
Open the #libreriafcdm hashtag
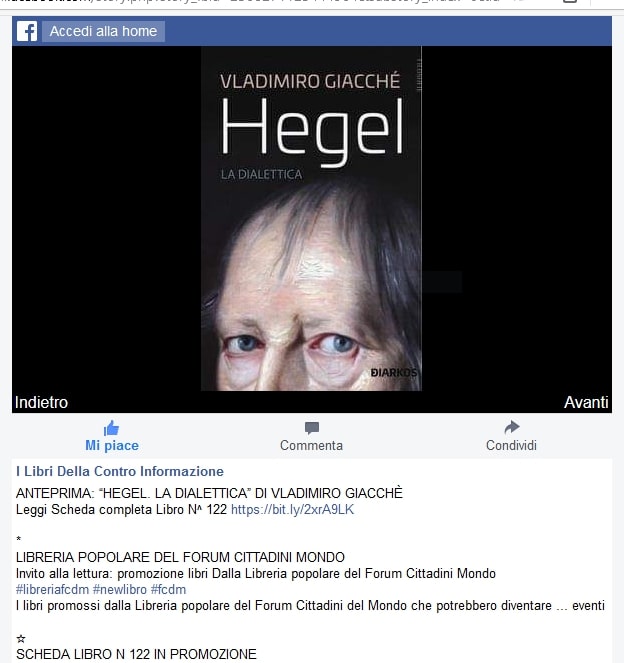[52, 589]
